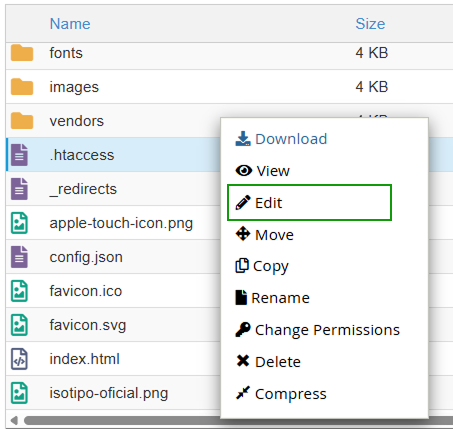Click the vendors folder icon
Screen dimensions: 453x429
click(x=22, y=121)
